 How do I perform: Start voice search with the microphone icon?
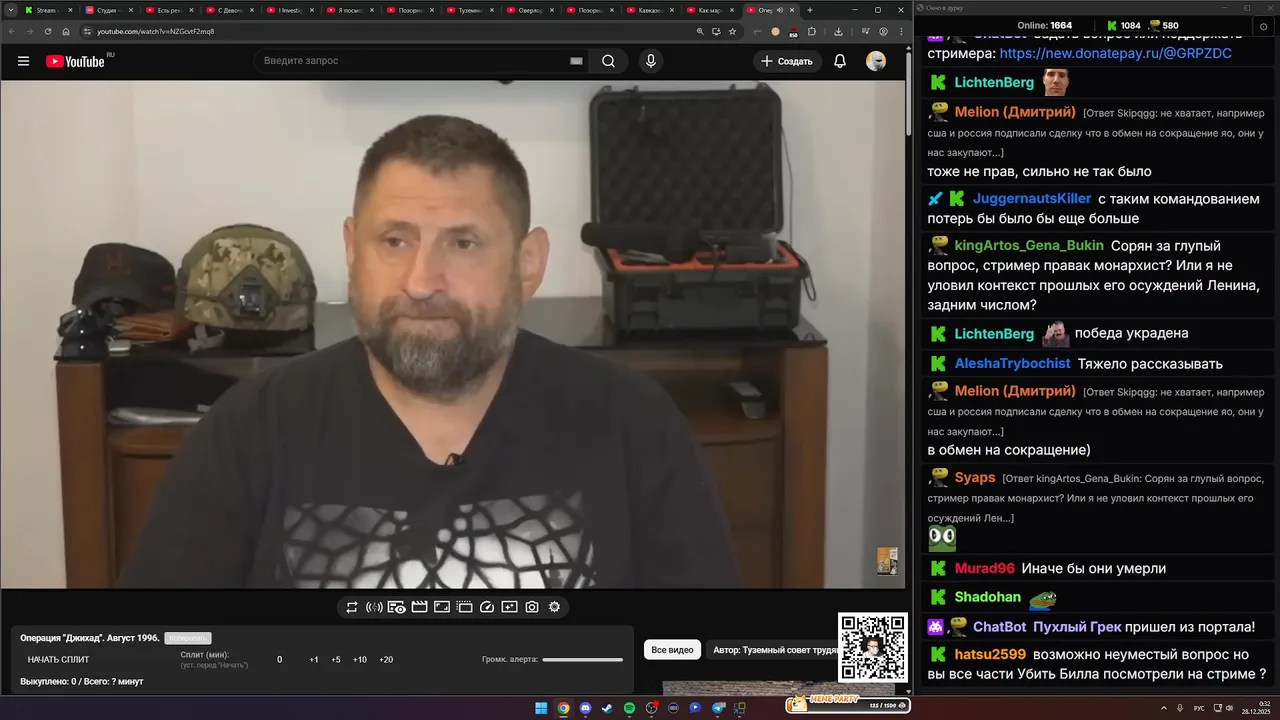click(x=651, y=61)
